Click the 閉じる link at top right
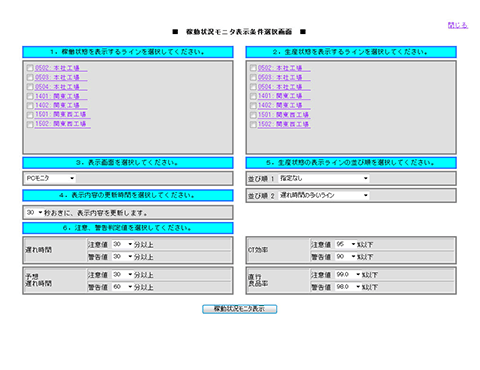This screenshot has width=480, height=370. pos(458,25)
